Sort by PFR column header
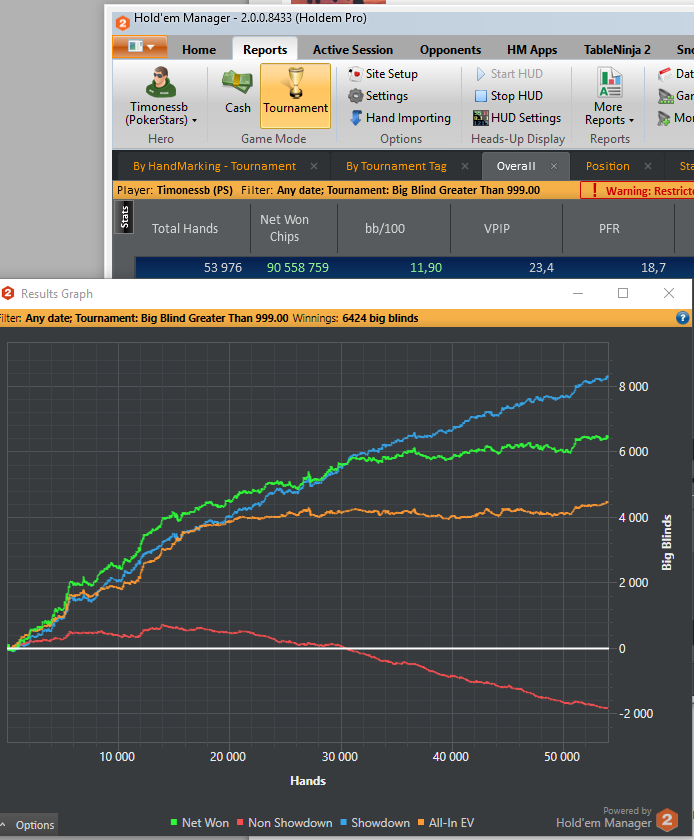Viewport: 694px width, 840px height. coord(609,228)
